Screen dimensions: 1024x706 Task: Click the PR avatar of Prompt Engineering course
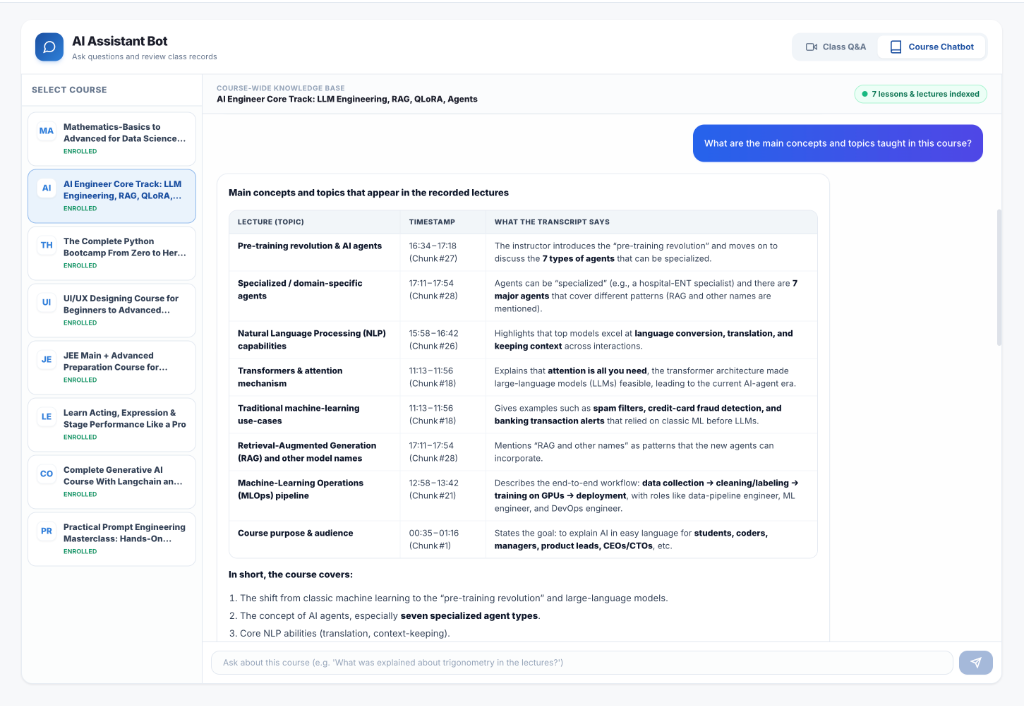(46, 531)
